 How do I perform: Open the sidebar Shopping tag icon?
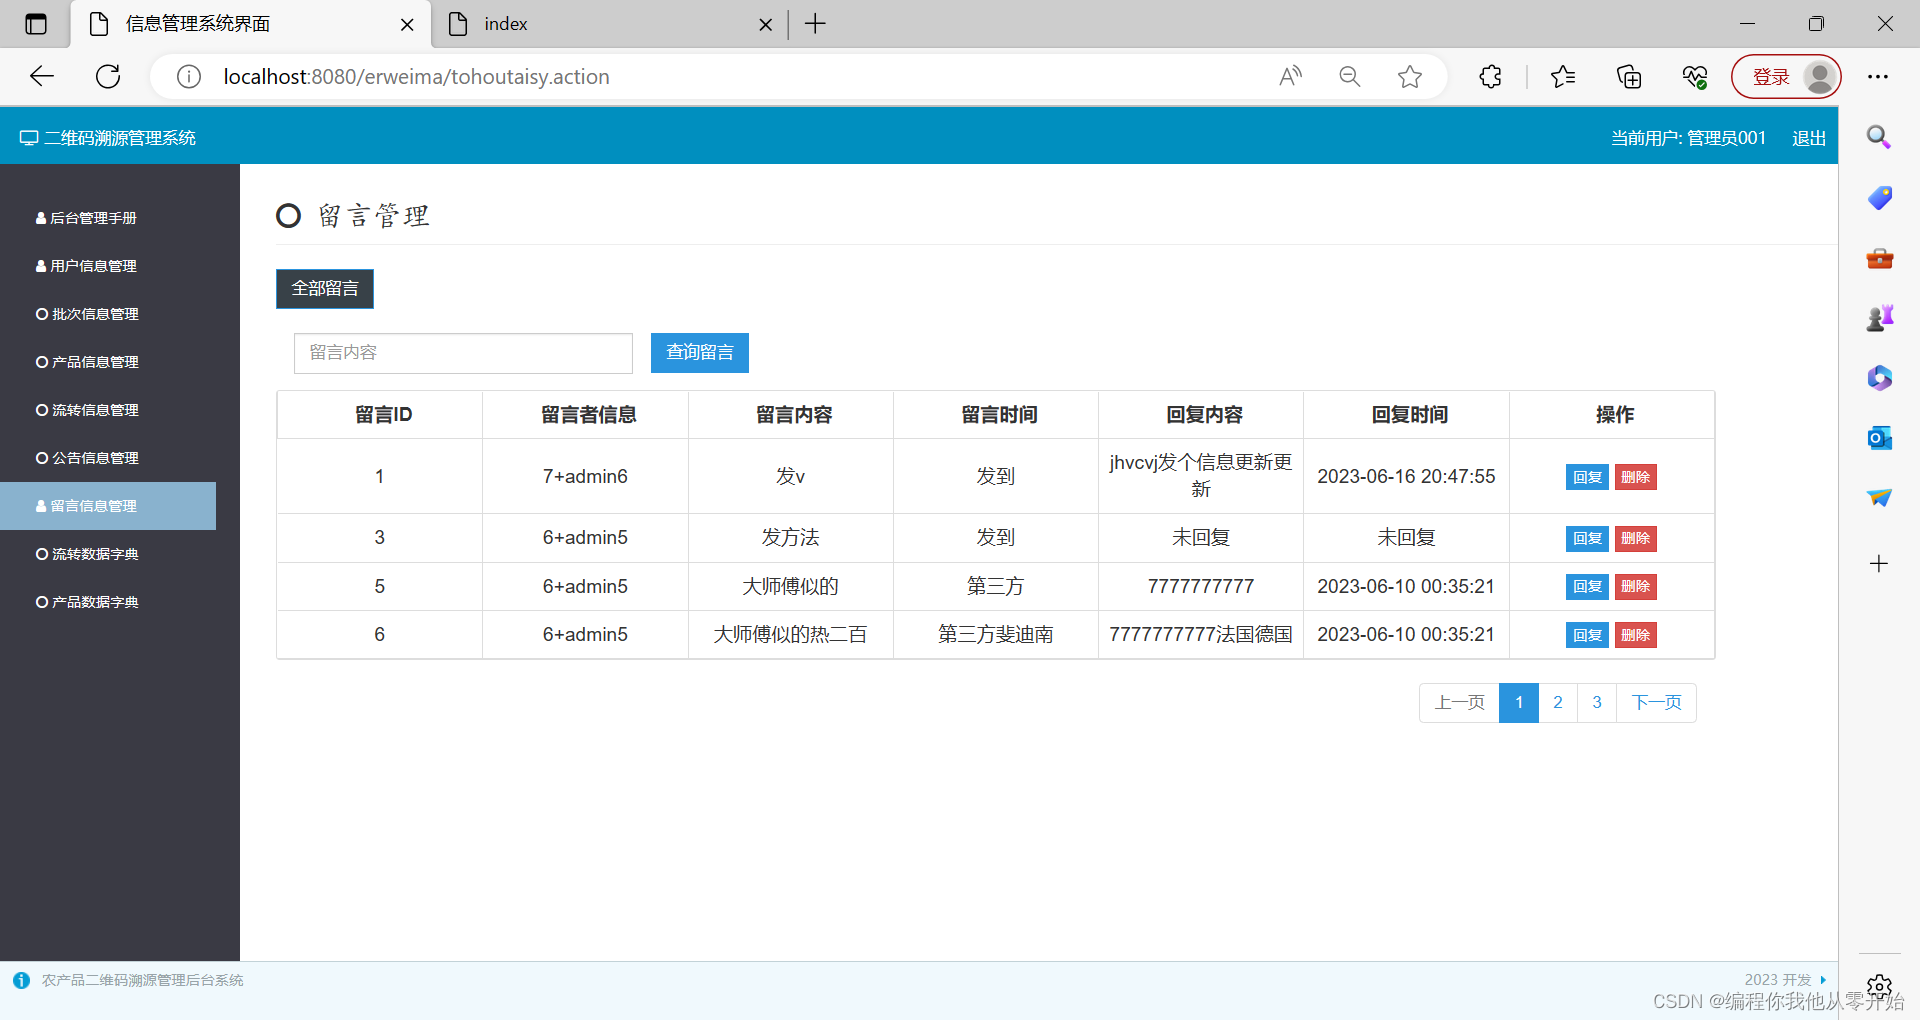point(1879,197)
